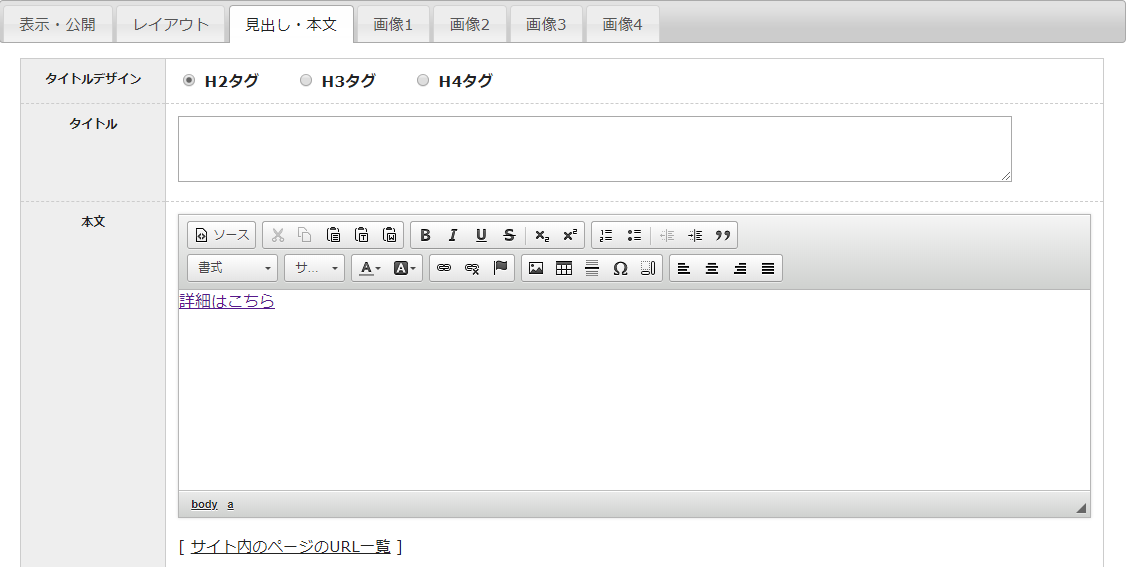The image size is (1126, 567).
Task: Click the anchor flag icon
Action: [x=500, y=268]
